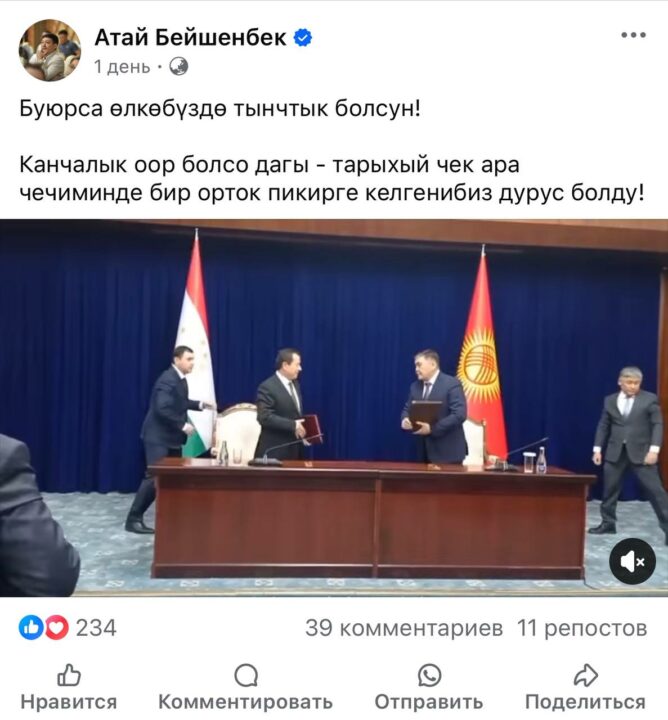Screen dimensions: 668x720
Task: Click the blue verified badge
Action: point(303,38)
